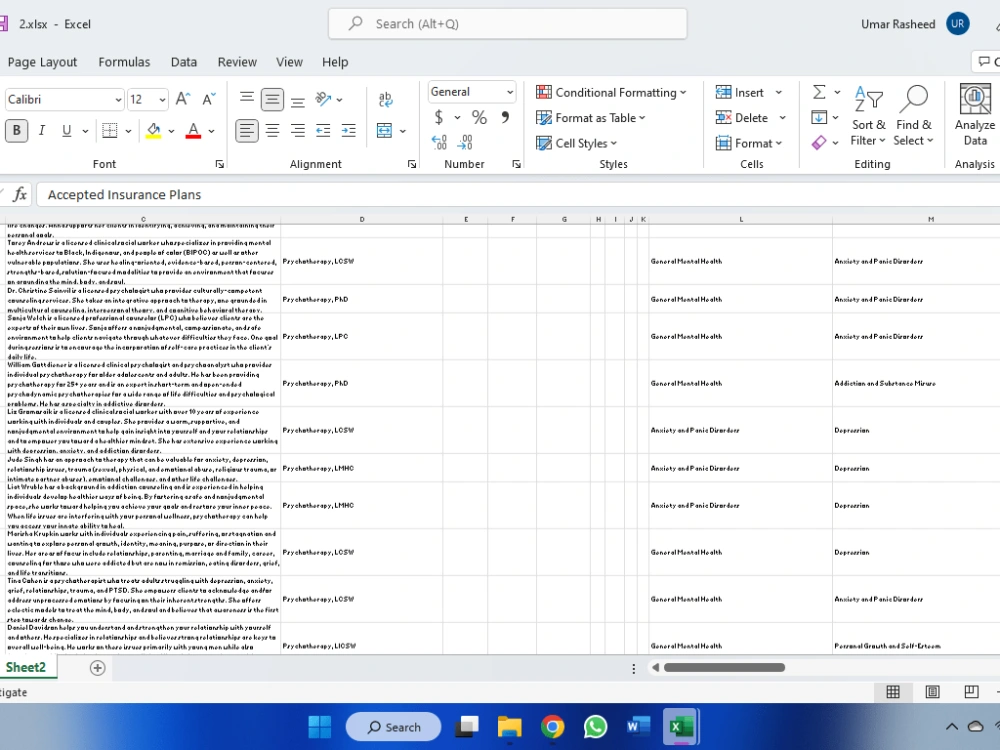
Task: Open Help tab
Action: click(335, 62)
